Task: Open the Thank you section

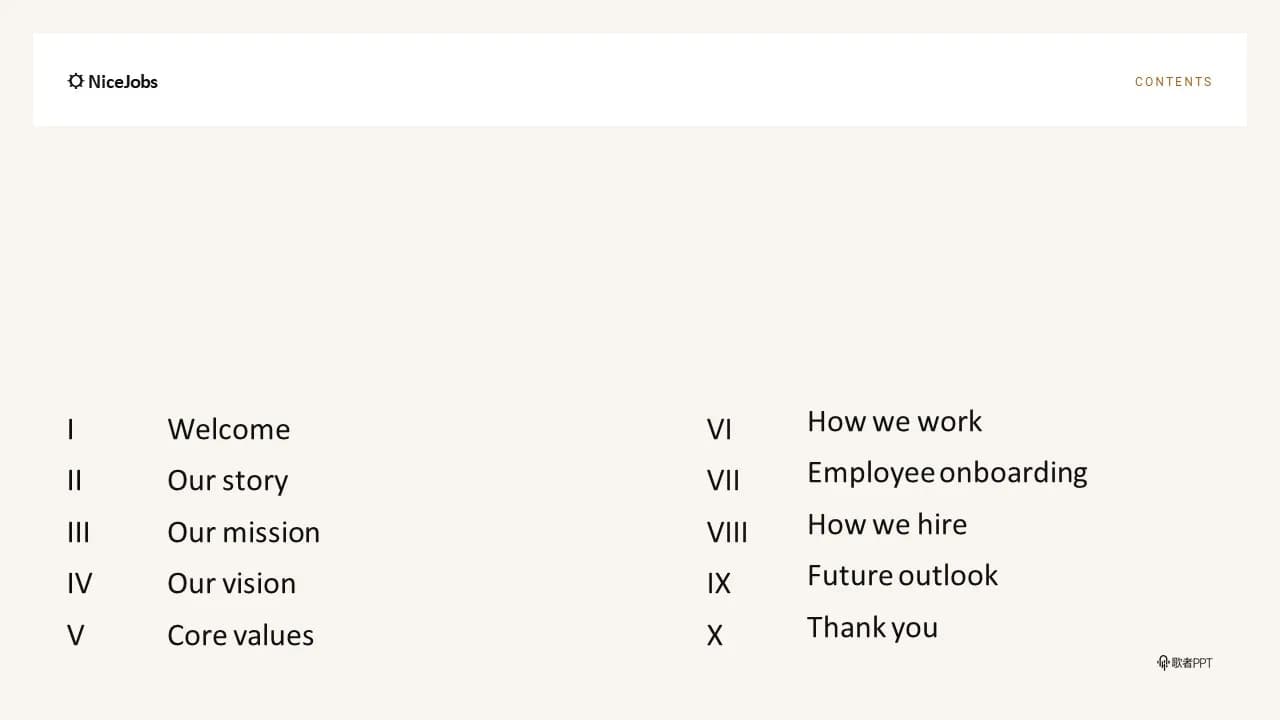Action: [873, 628]
